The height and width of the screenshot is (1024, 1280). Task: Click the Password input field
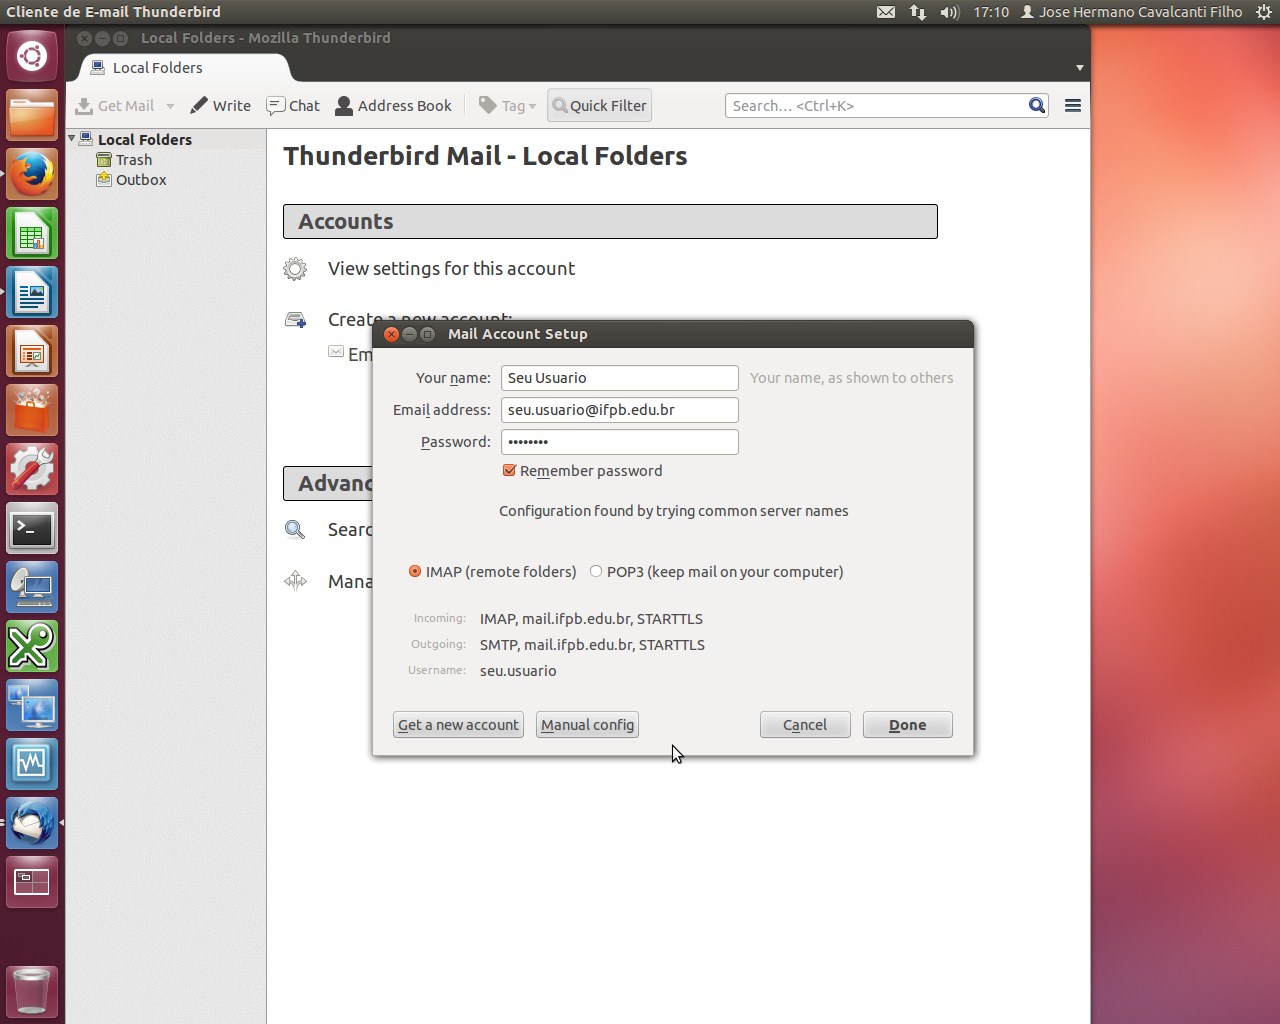(620, 442)
